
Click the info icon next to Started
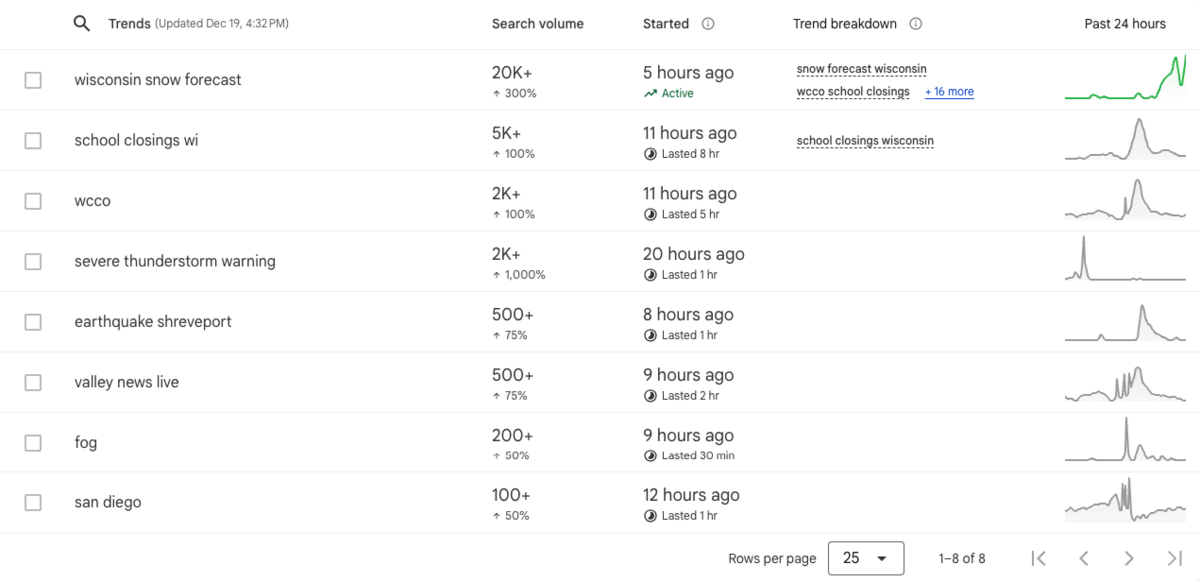(708, 24)
